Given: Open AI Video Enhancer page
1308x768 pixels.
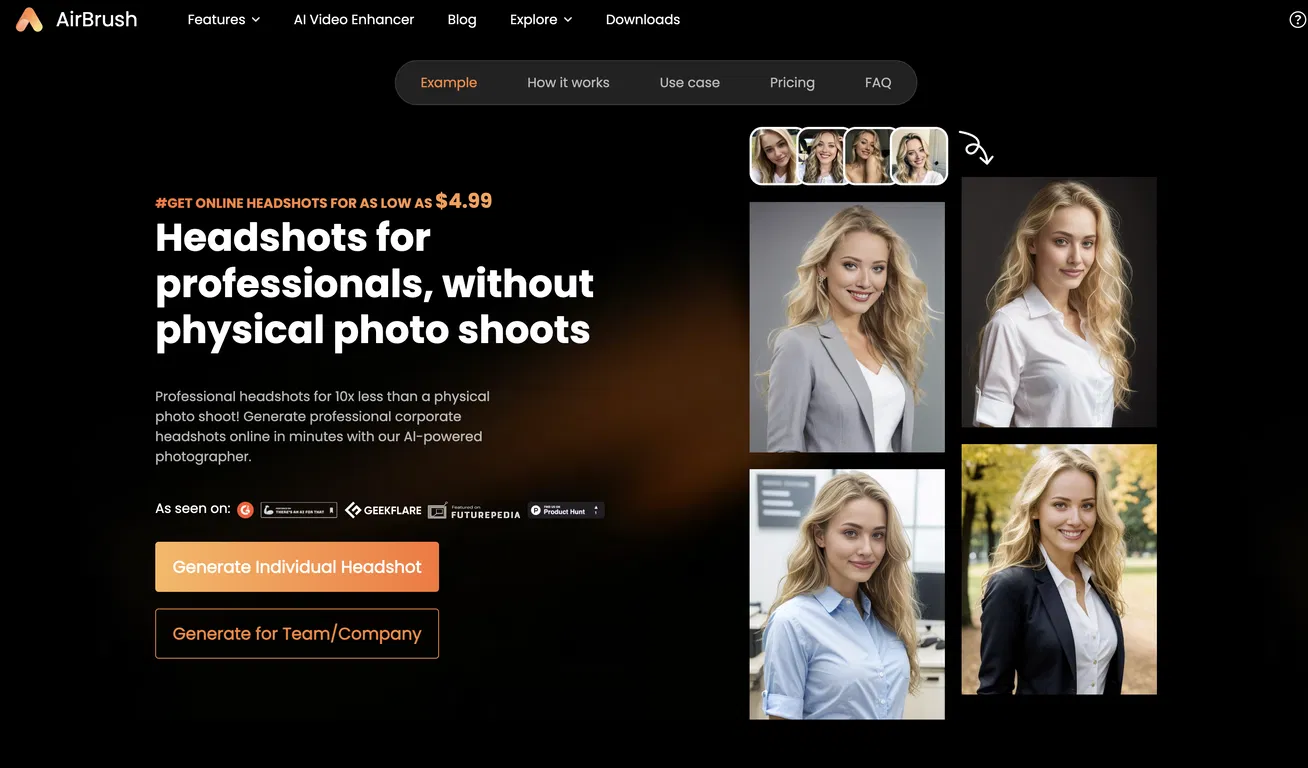Looking at the screenshot, I should [354, 19].
